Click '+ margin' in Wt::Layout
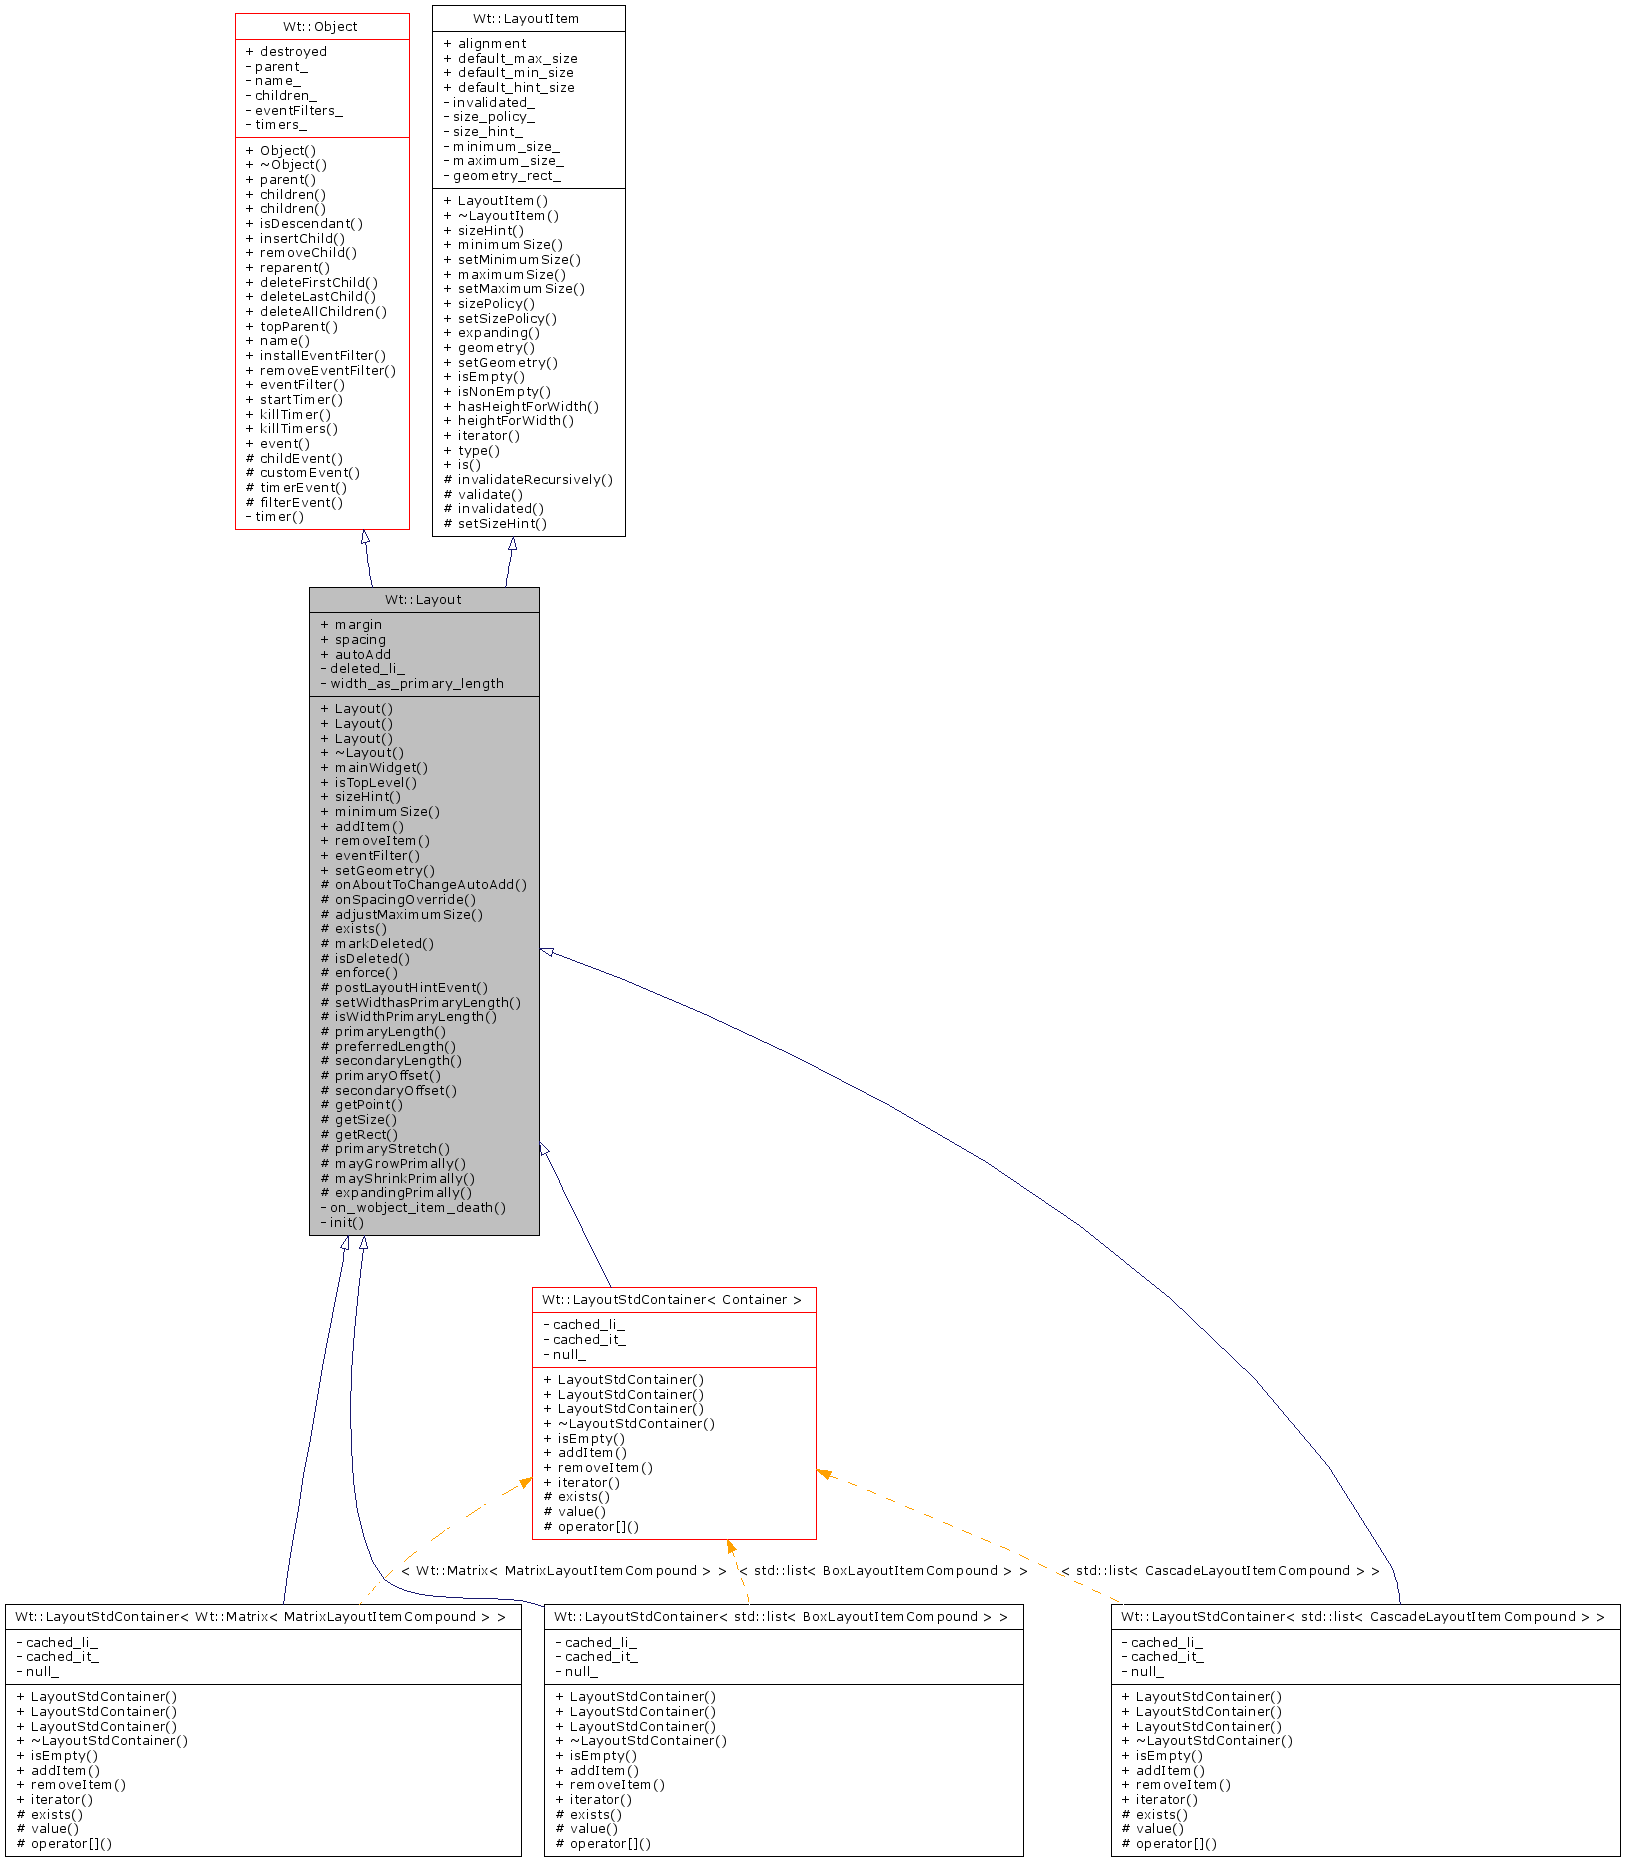This screenshot has height=1861, width=1625. [x=351, y=625]
